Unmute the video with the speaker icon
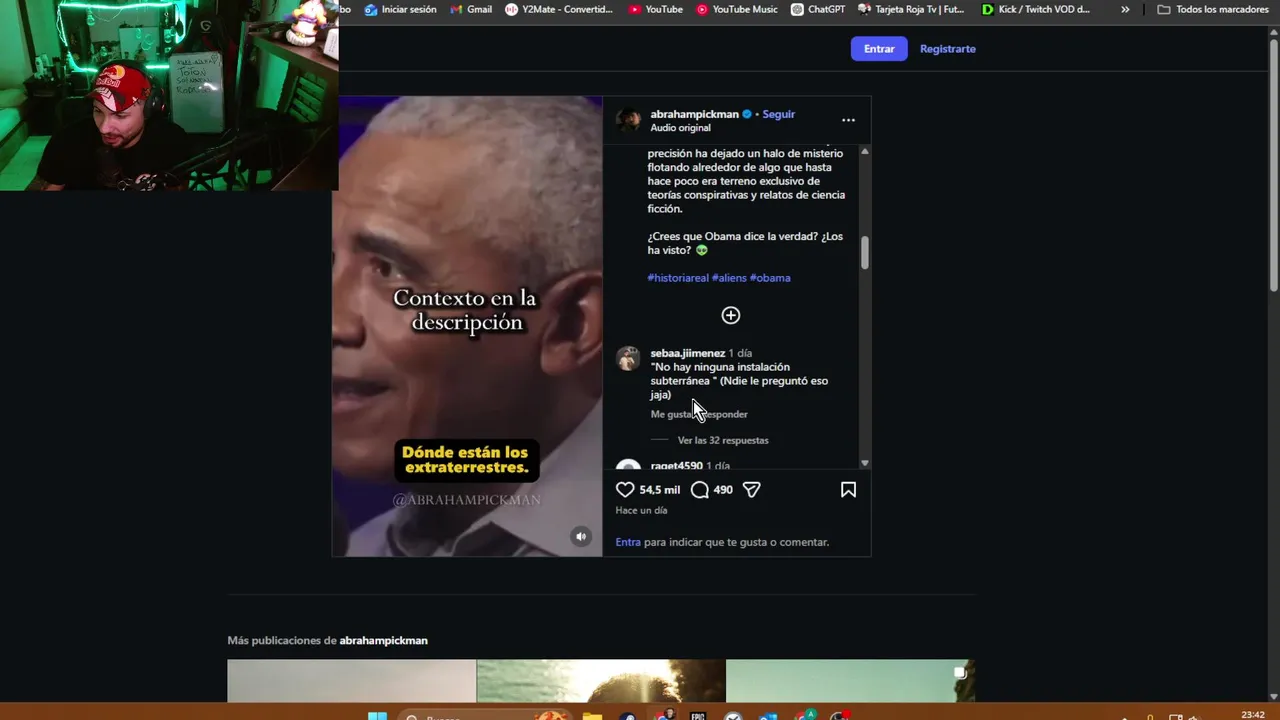 point(581,537)
